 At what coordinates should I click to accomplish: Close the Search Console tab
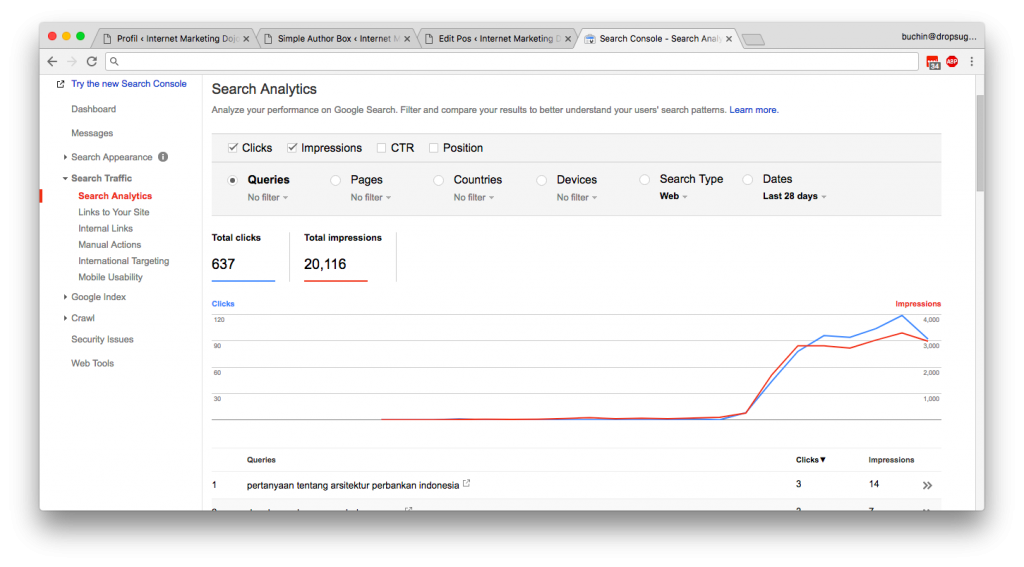click(x=729, y=39)
